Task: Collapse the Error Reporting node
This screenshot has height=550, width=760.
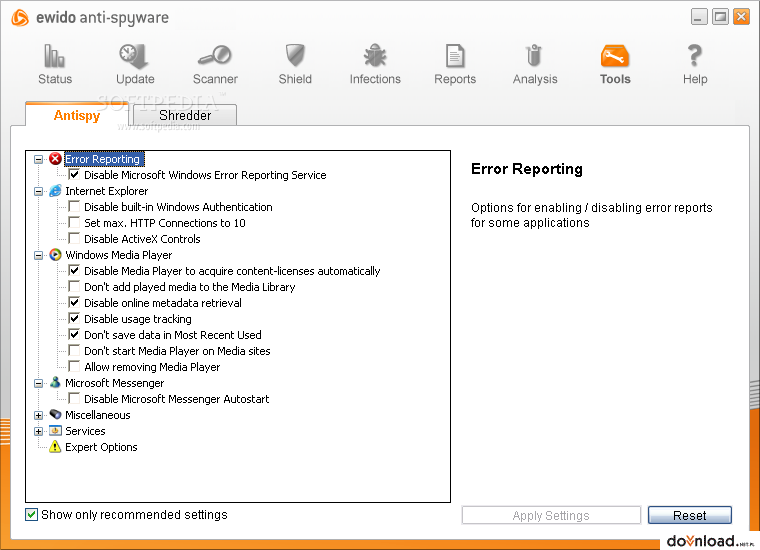Action: pyautogui.click(x=38, y=159)
